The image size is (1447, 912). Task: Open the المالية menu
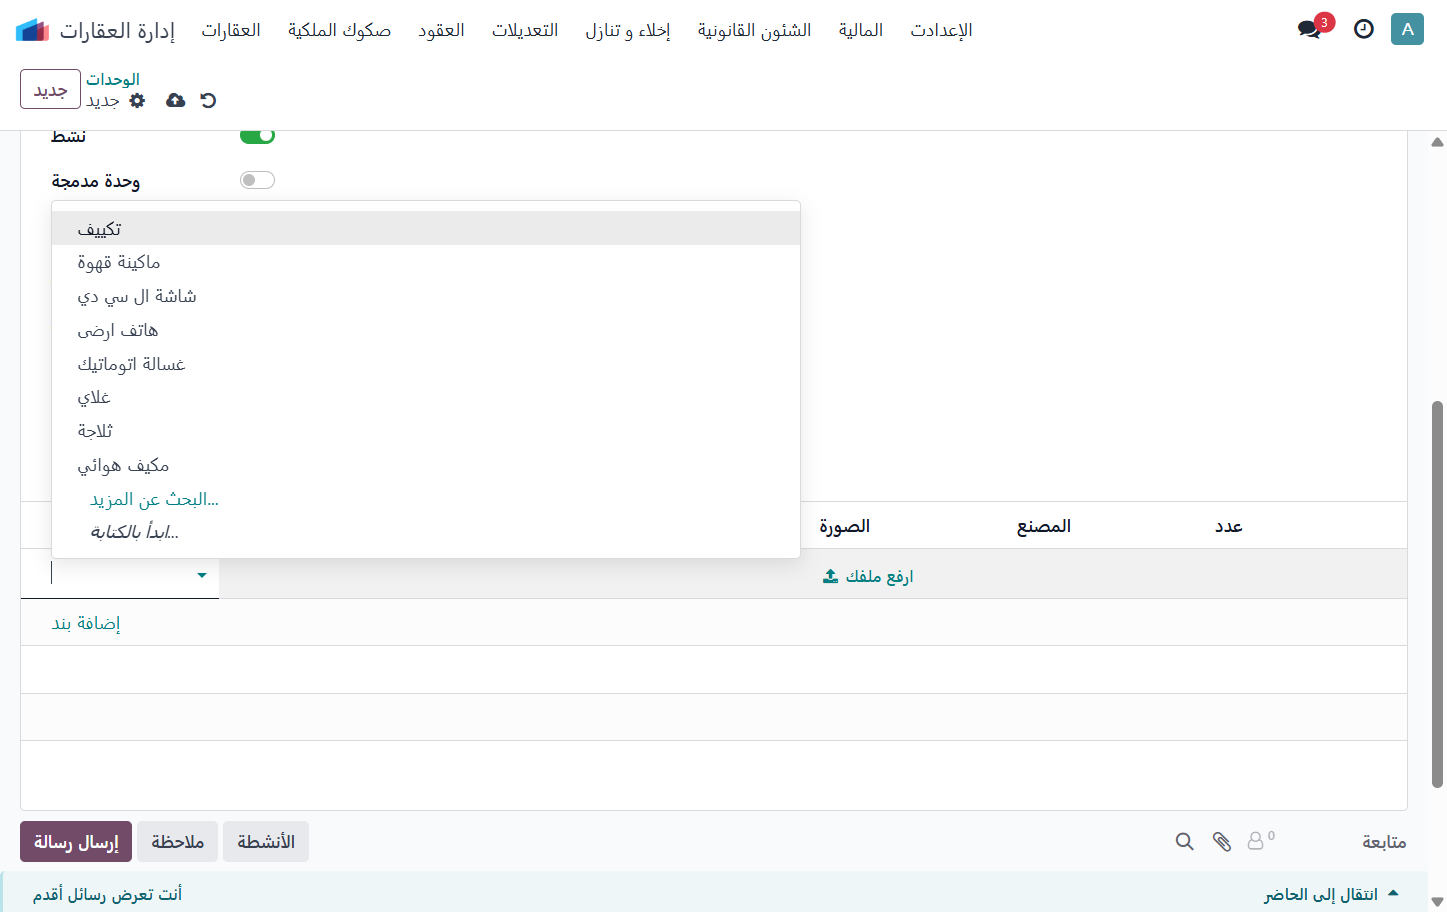pos(860,30)
